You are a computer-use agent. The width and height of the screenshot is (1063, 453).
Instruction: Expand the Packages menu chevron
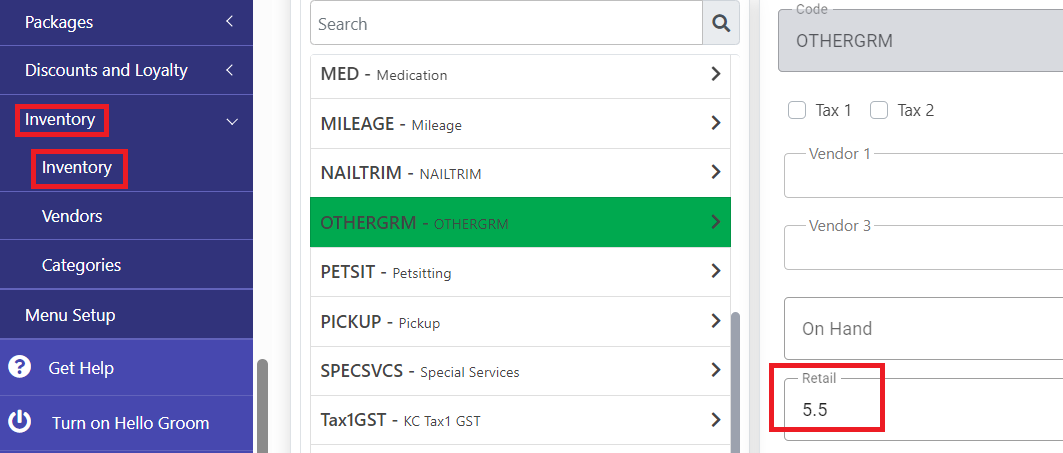[230, 22]
